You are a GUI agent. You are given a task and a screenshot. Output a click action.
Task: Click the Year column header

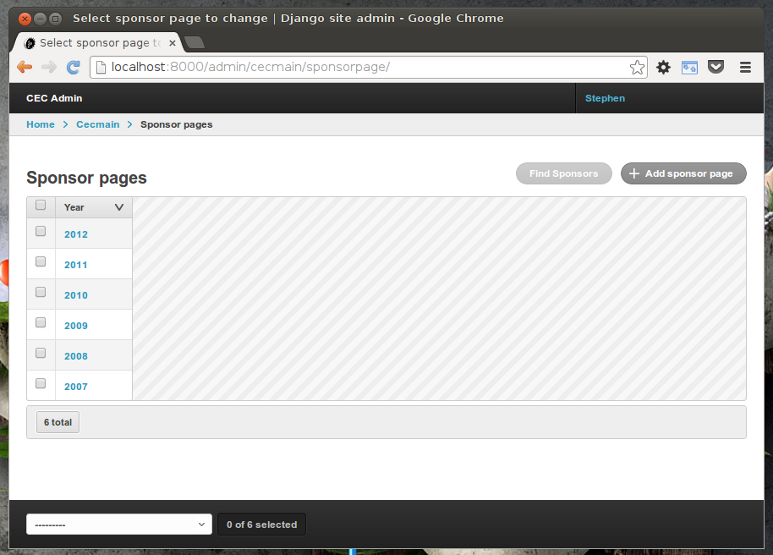pyautogui.click(x=94, y=208)
